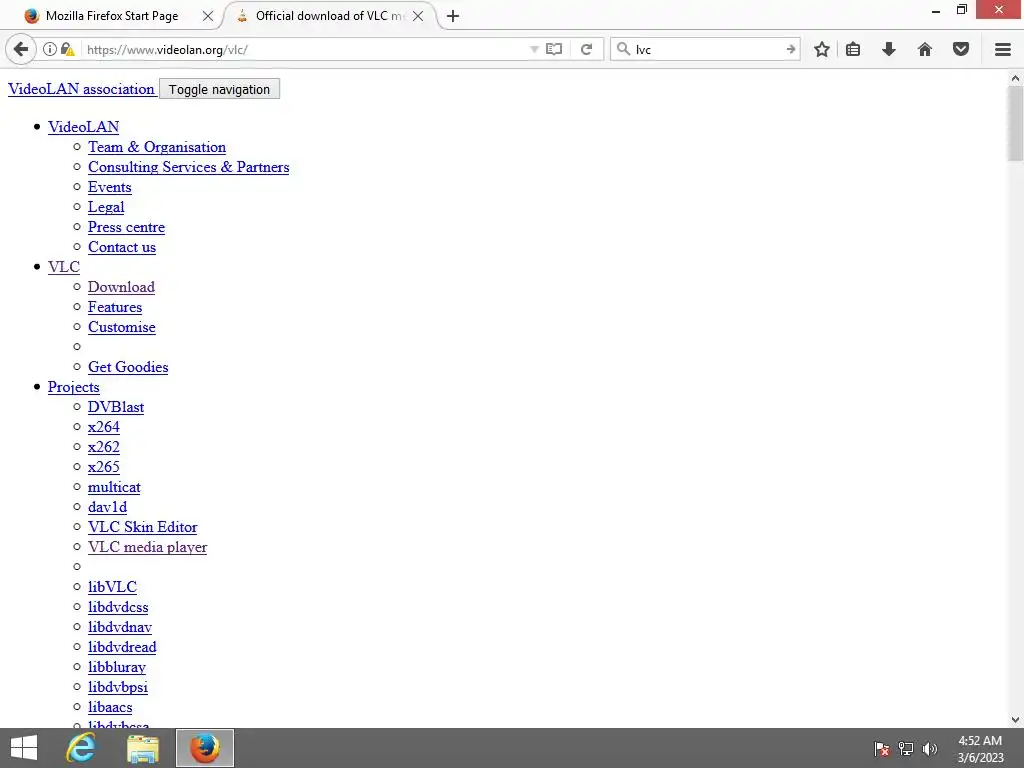The height and width of the screenshot is (768, 1024).
Task: Open the x264 link
Action: click(x=104, y=426)
